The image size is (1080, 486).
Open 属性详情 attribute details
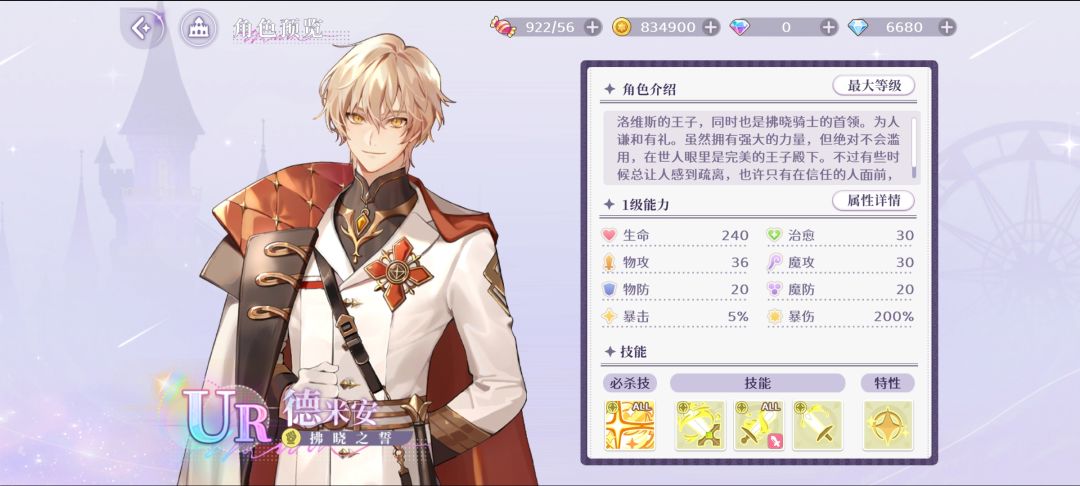tap(873, 201)
